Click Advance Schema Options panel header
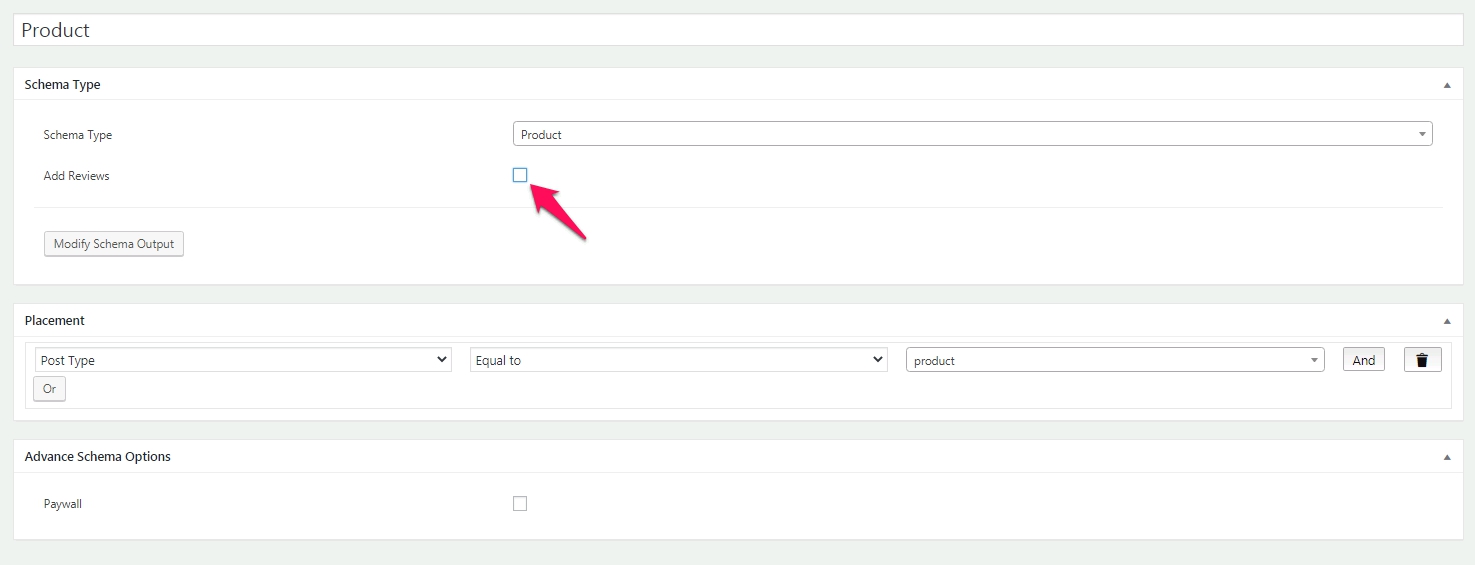Viewport: 1475px width, 565px height. 738,457
